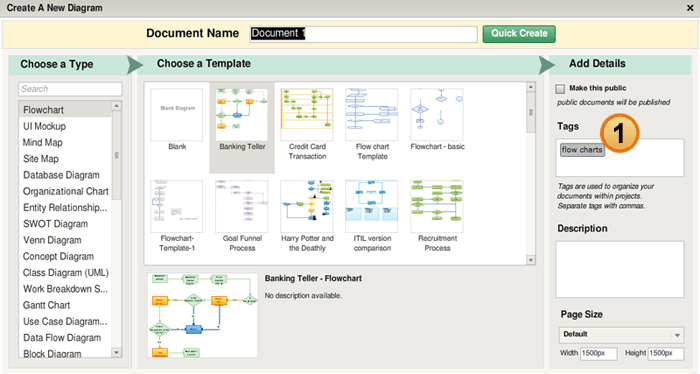Click the page Height field
This screenshot has height=374, width=700.
coord(666,353)
